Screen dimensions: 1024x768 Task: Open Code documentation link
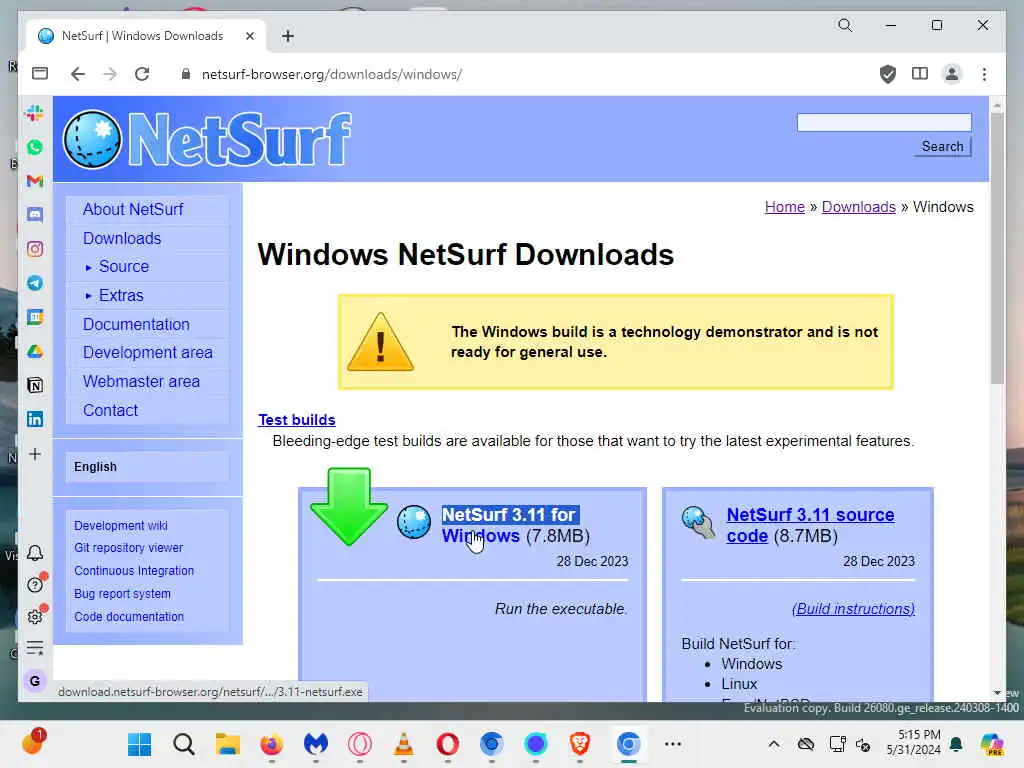tap(129, 616)
